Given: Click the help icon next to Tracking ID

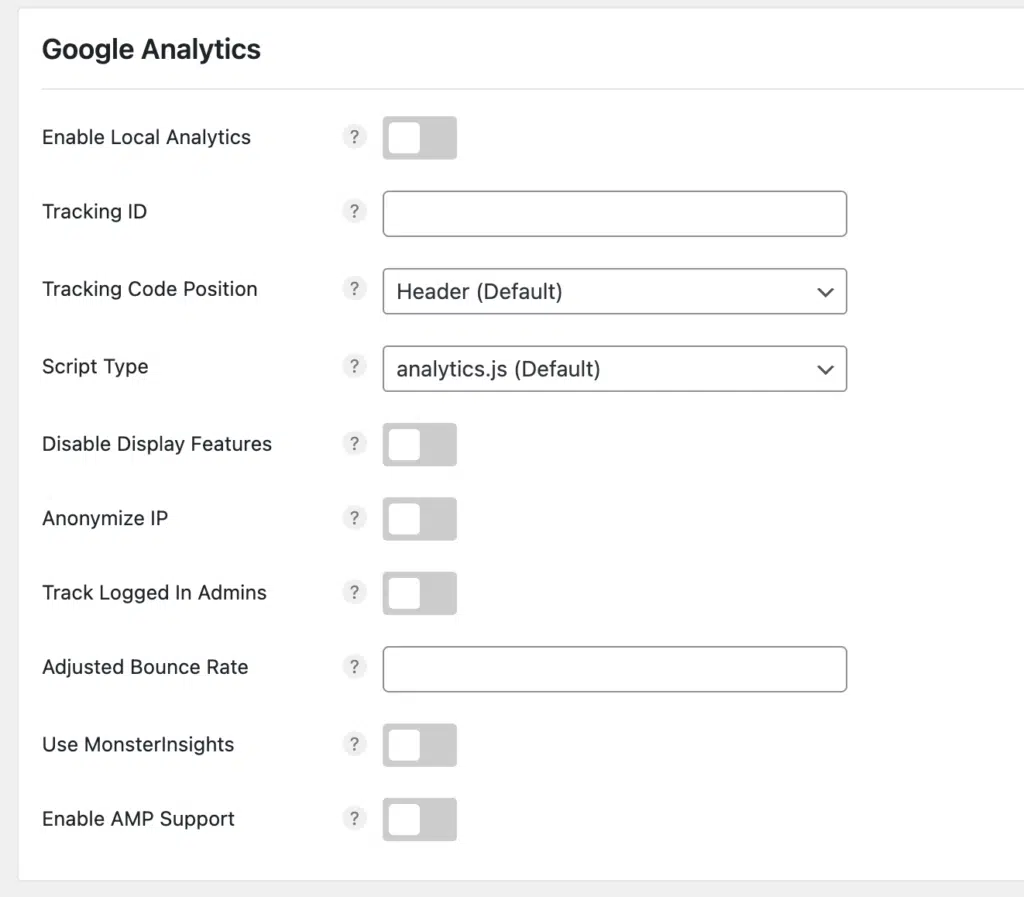Looking at the screenshot, I should pos(354,211).
